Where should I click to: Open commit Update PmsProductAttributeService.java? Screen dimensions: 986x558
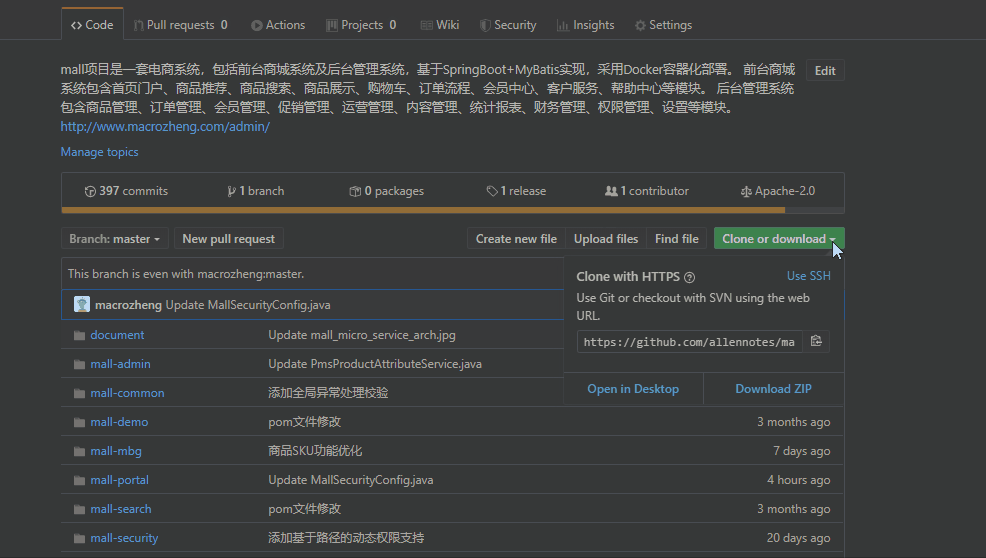coord(375,364)
